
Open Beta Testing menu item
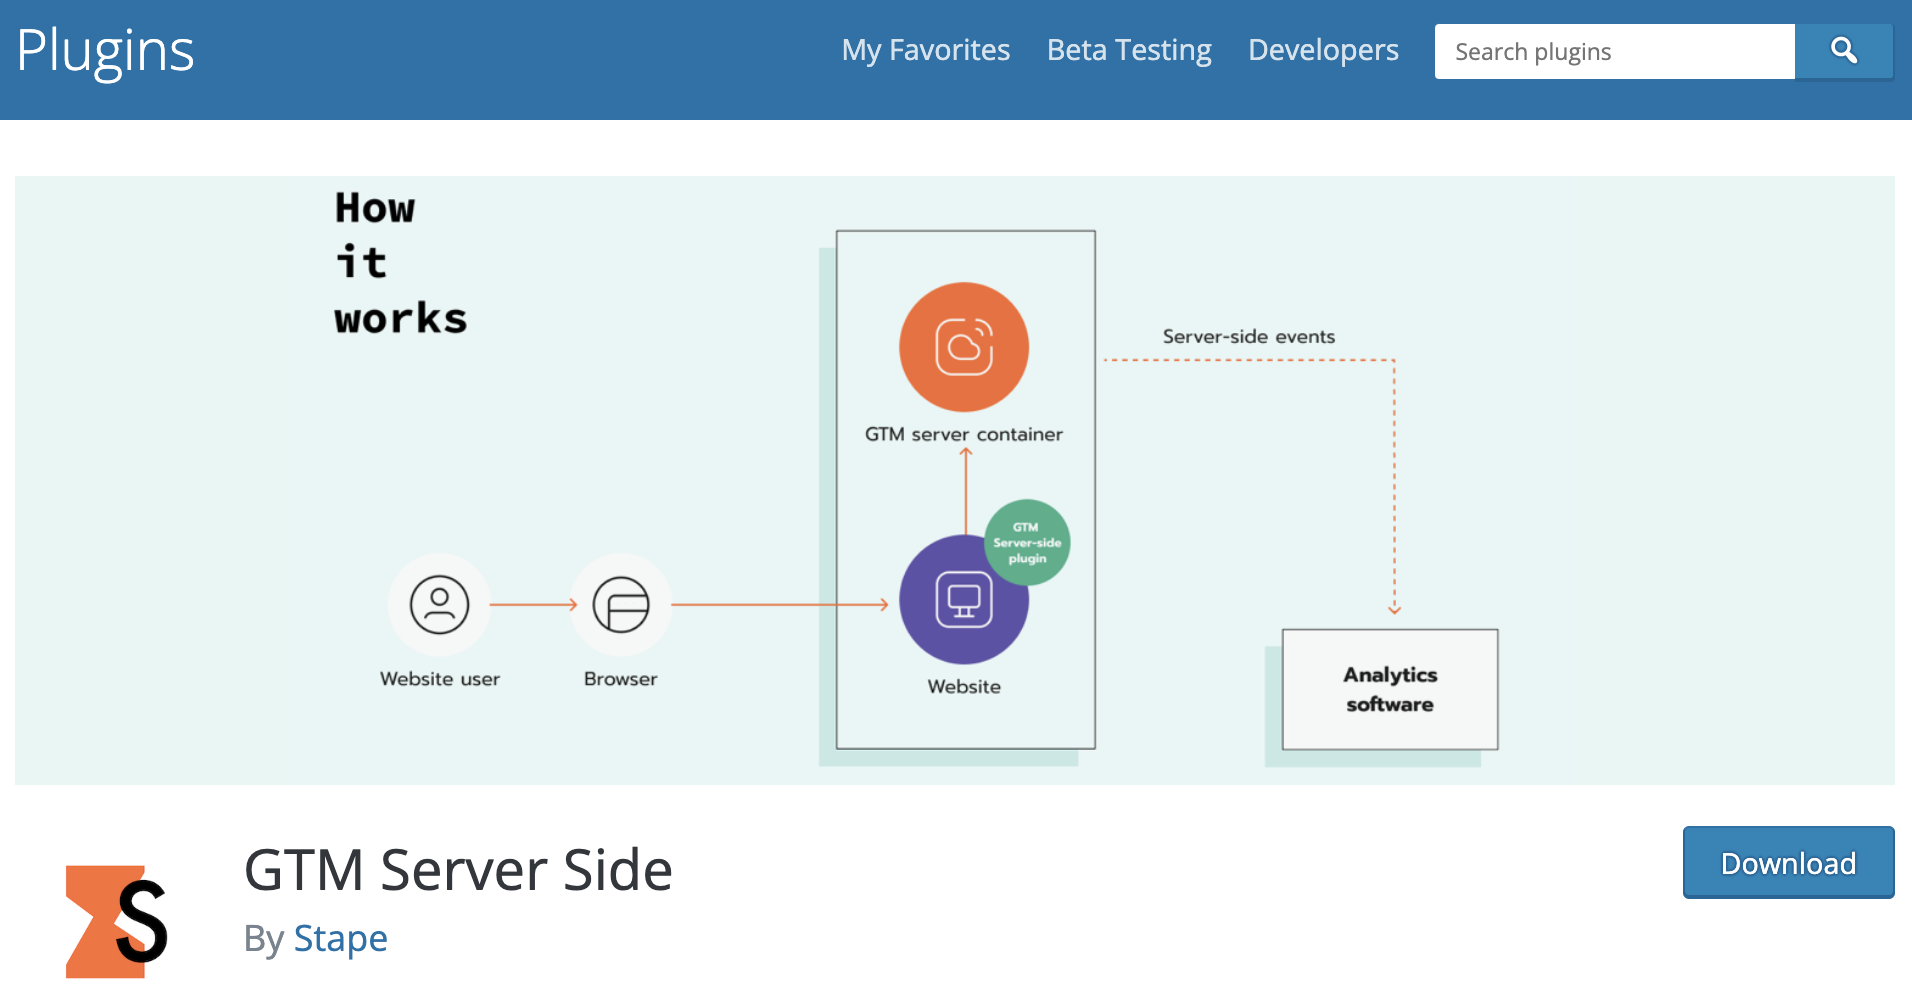tap(1129, 50)
